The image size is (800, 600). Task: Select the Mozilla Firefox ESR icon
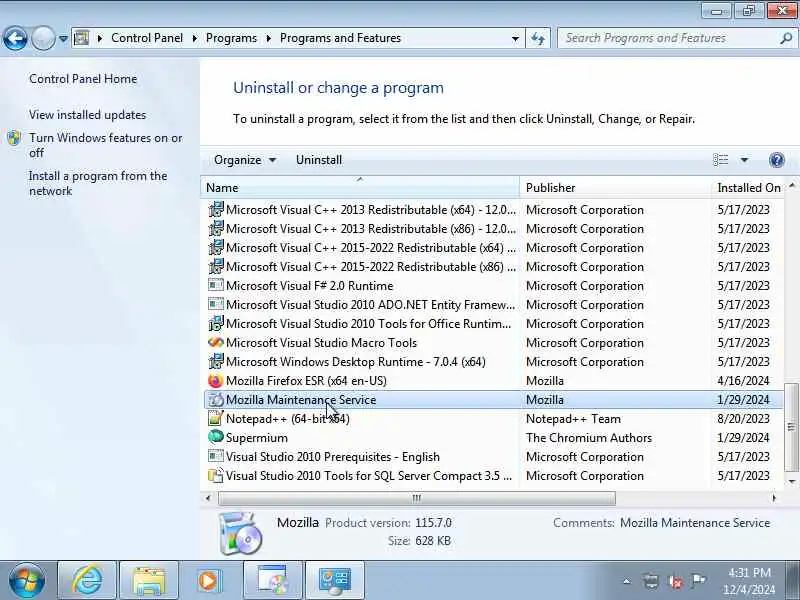tap(216, 381)
